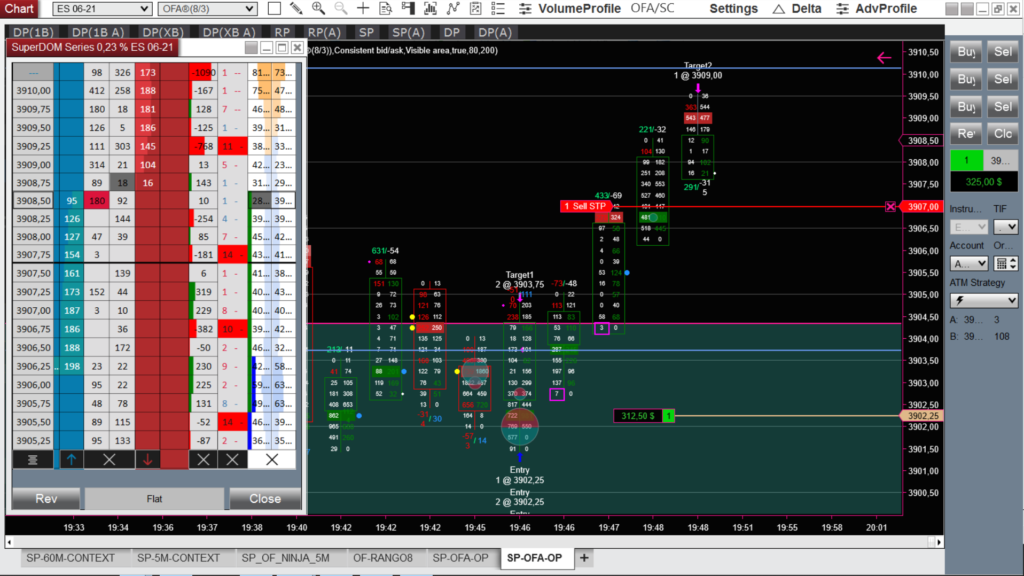Toggle the chart trader flag icon

tap(408, 8)
